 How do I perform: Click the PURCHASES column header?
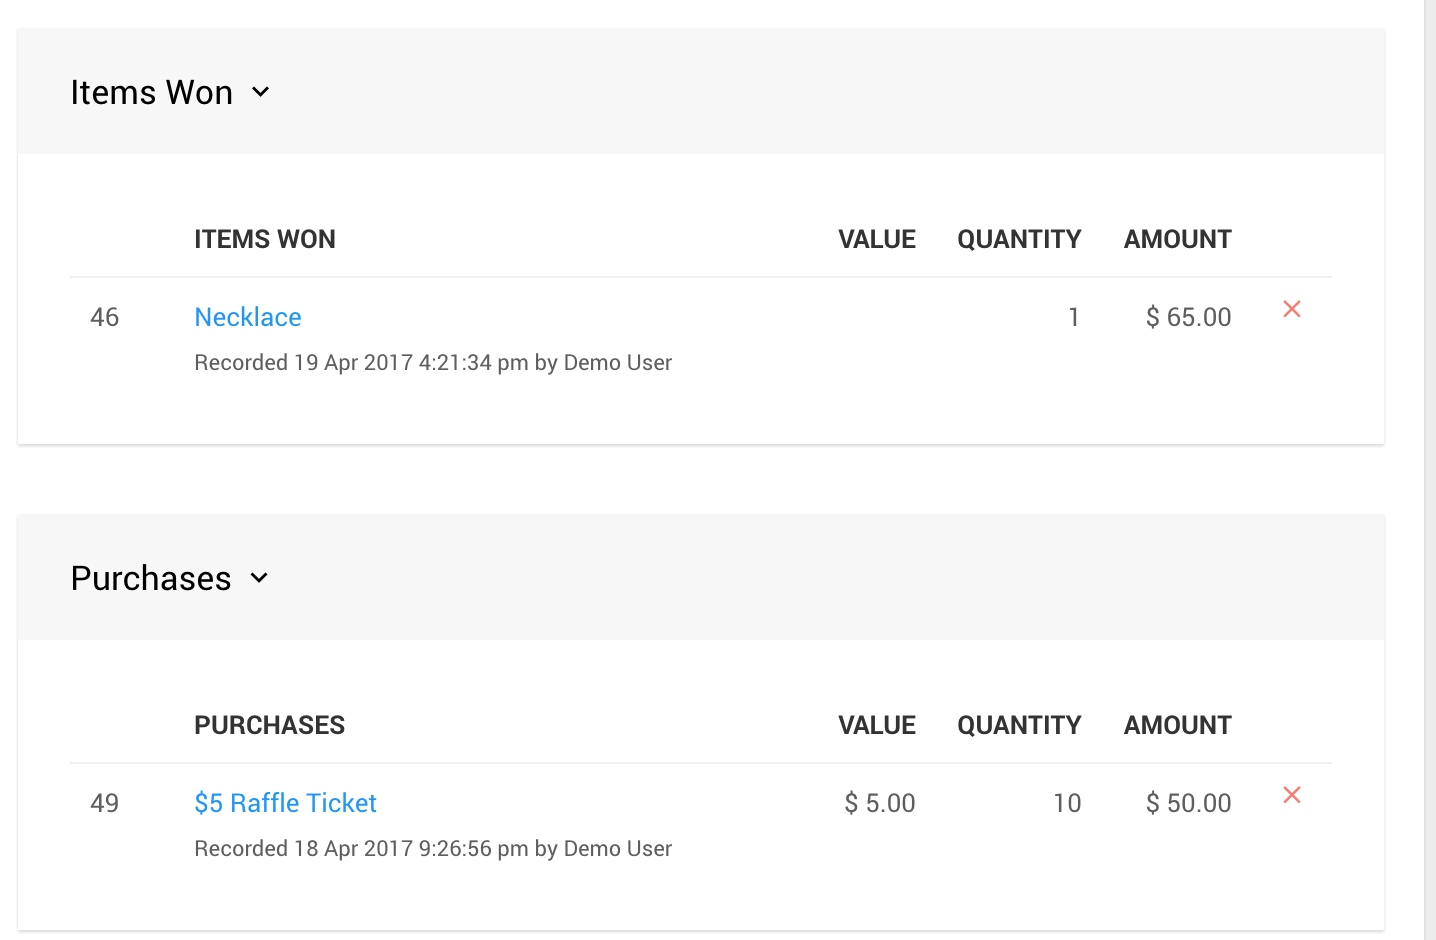coord(269,725)
